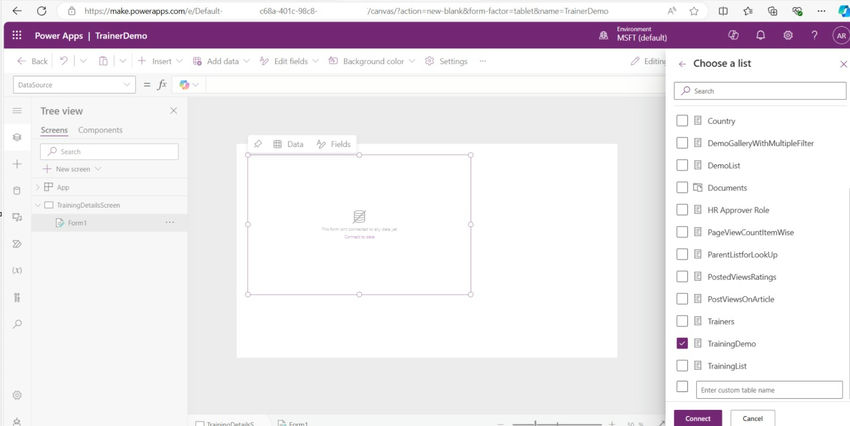
Task: Open the Power Automate icon in sidebar
Action: coord(17,244)
